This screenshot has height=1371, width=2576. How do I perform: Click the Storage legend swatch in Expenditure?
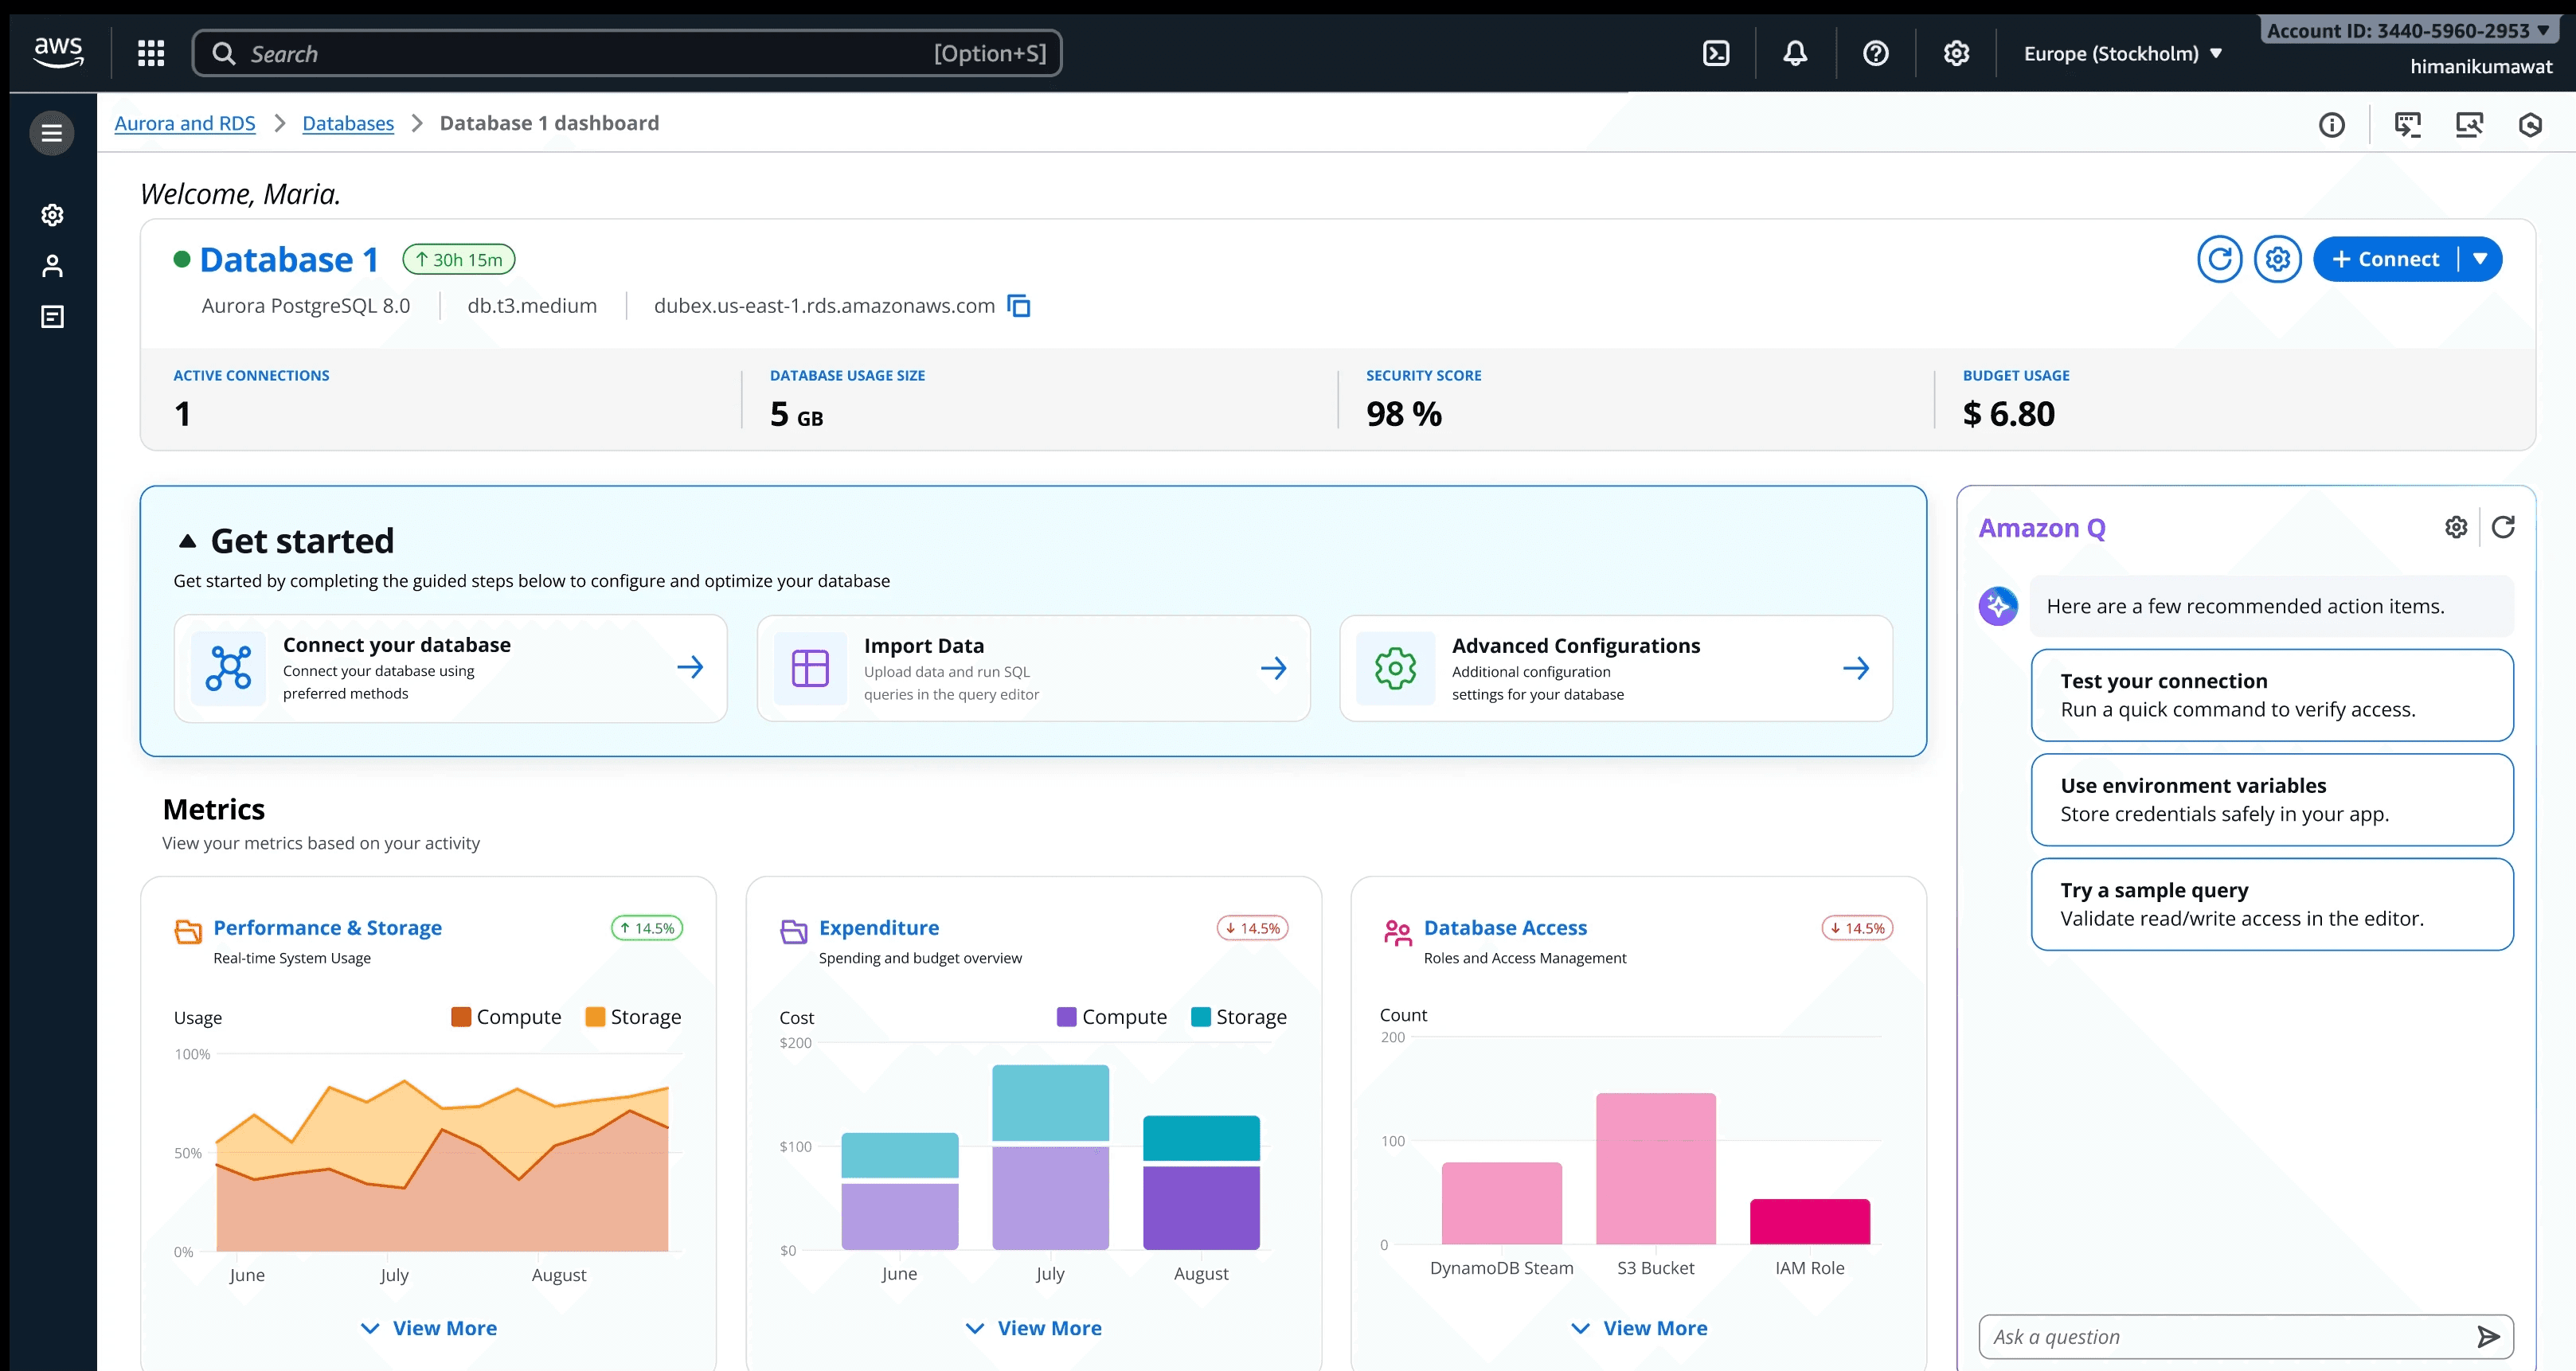(1201, 1017)
